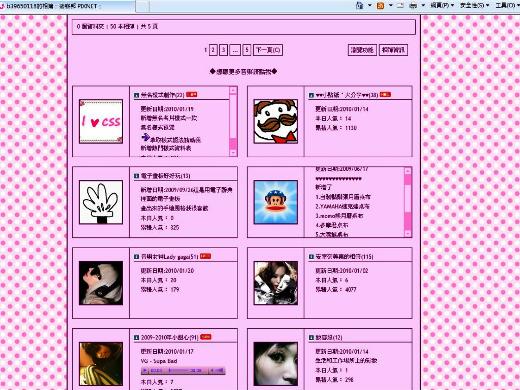Click the top info bar album count text
The width and height of the screenshot is (520, 390).
point(117,26)
